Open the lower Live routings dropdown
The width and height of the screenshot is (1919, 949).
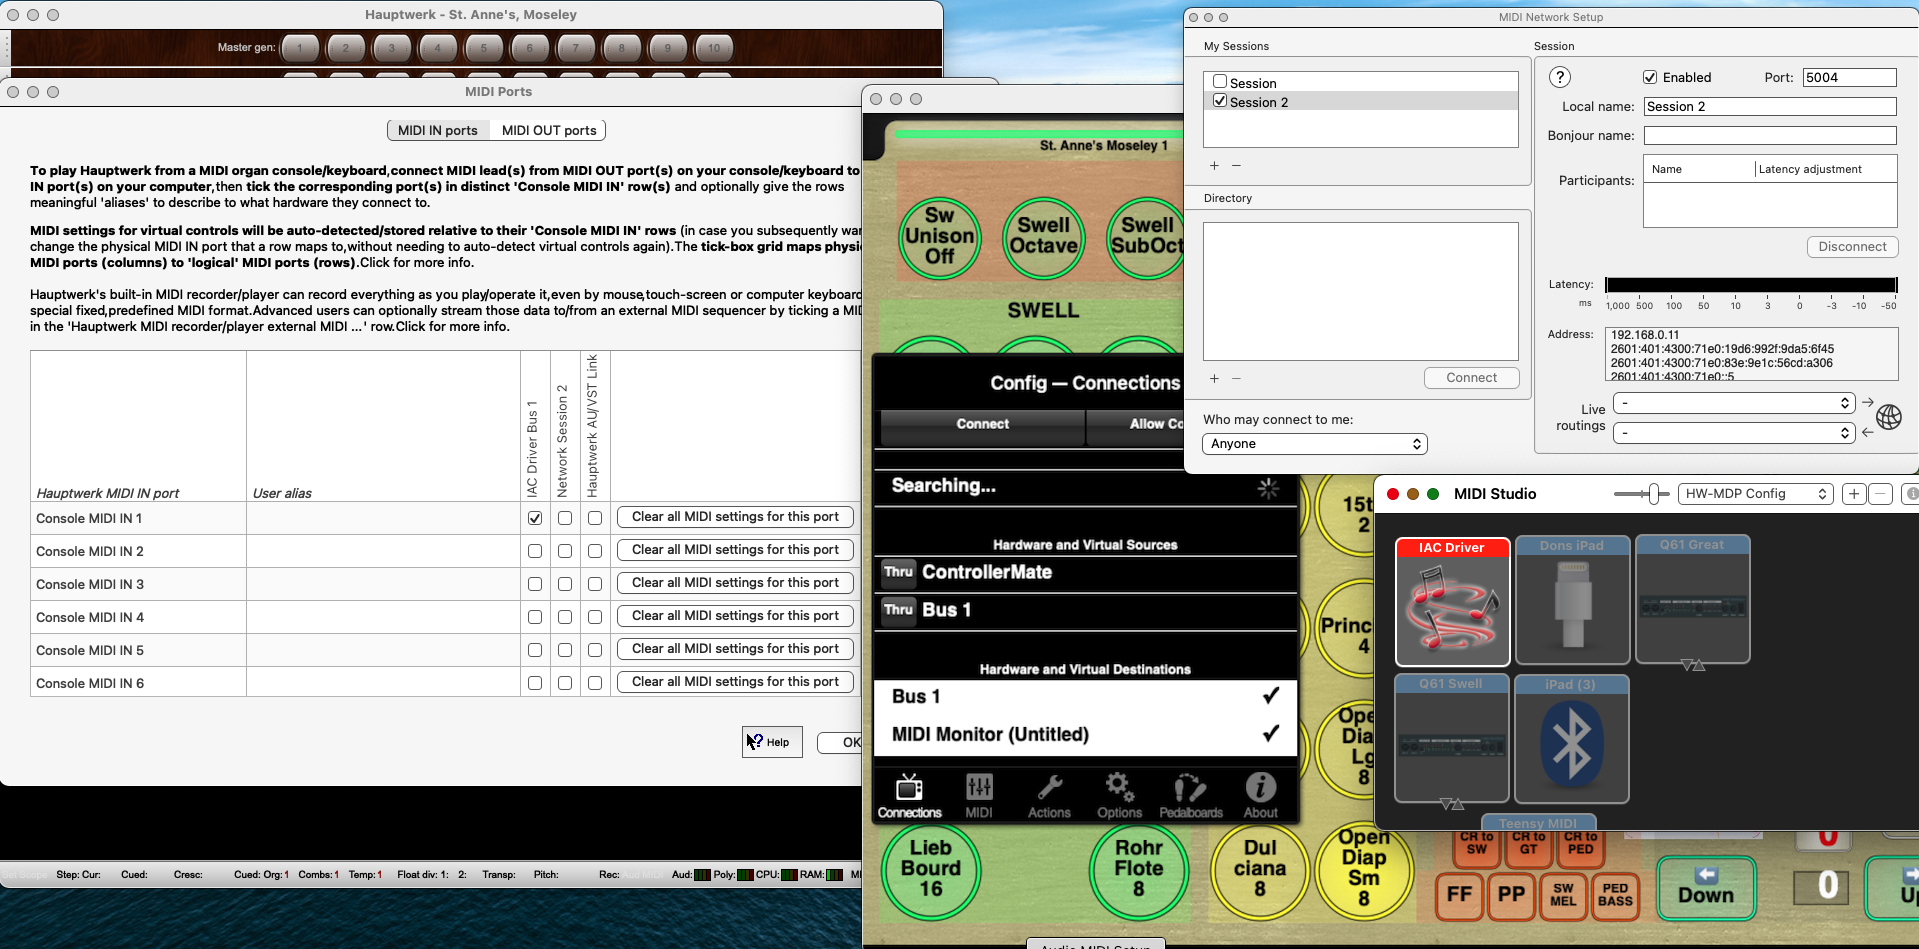coord(1734,433)
